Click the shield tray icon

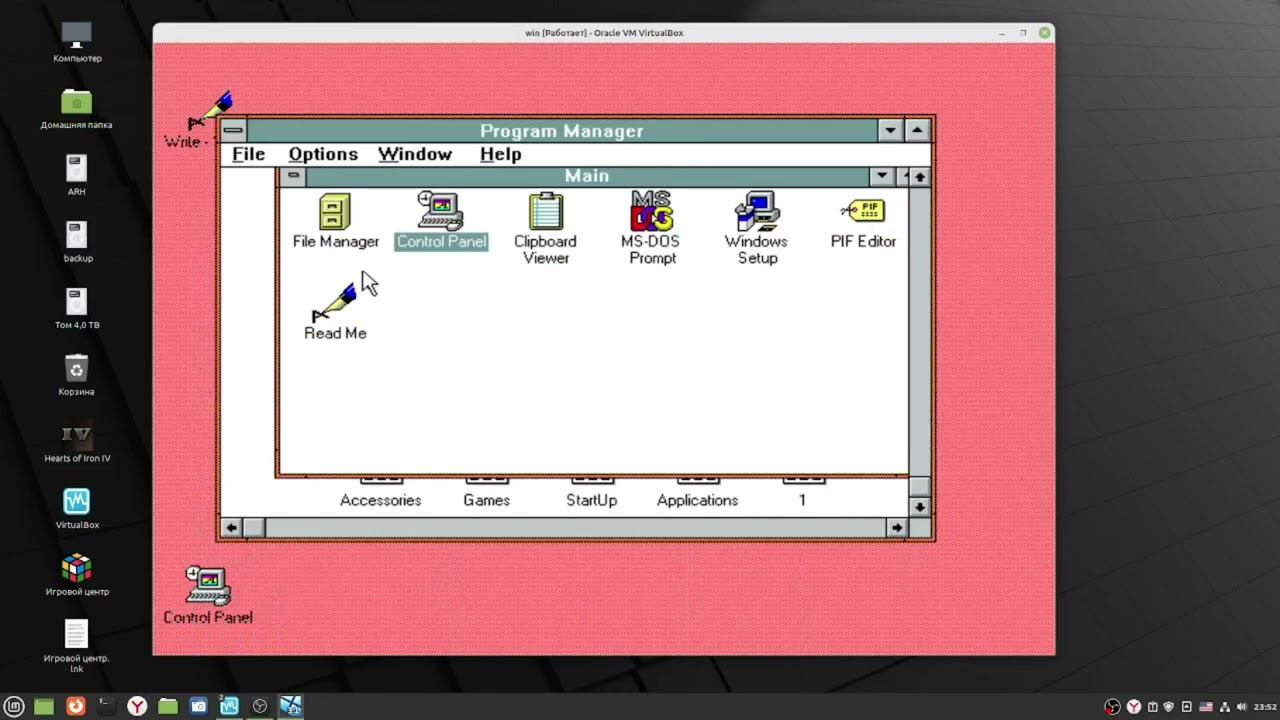click(x=1169, y=707)
